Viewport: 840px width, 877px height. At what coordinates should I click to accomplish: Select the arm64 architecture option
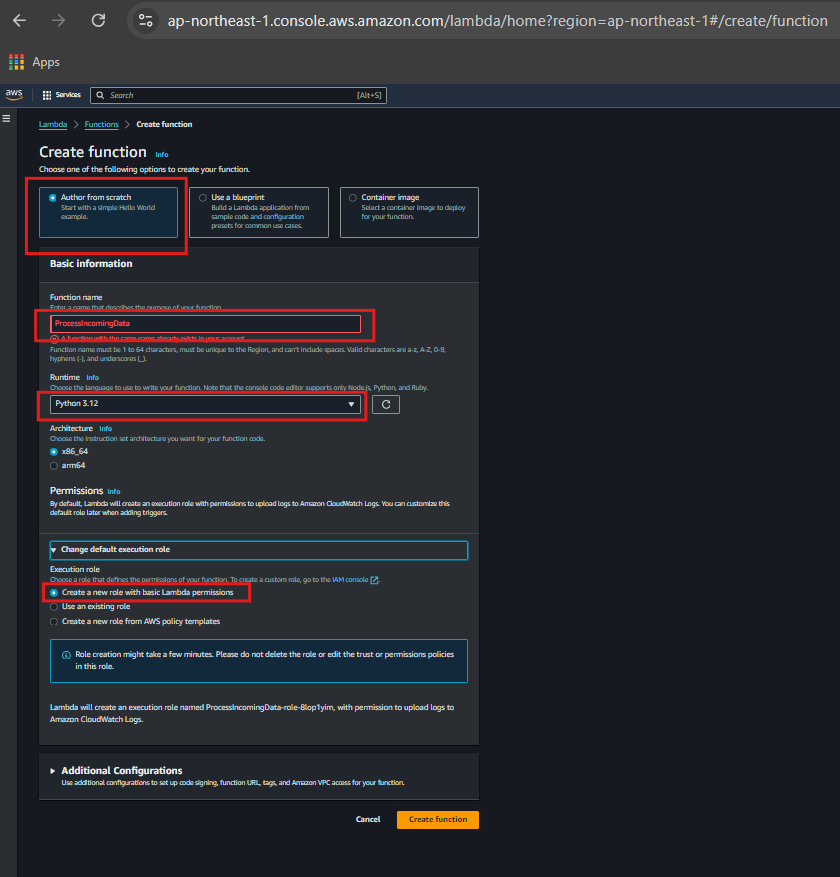coord(54,465)
